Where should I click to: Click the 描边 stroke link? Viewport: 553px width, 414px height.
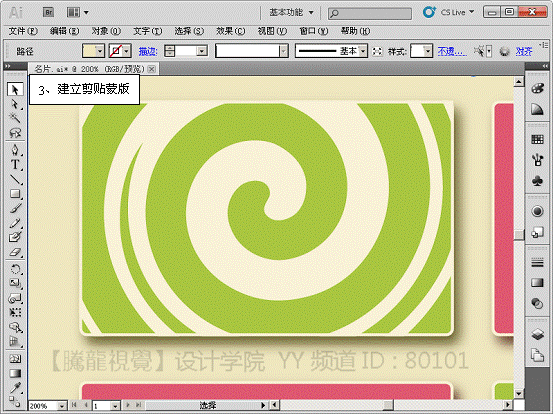click(x=148, y=51)
